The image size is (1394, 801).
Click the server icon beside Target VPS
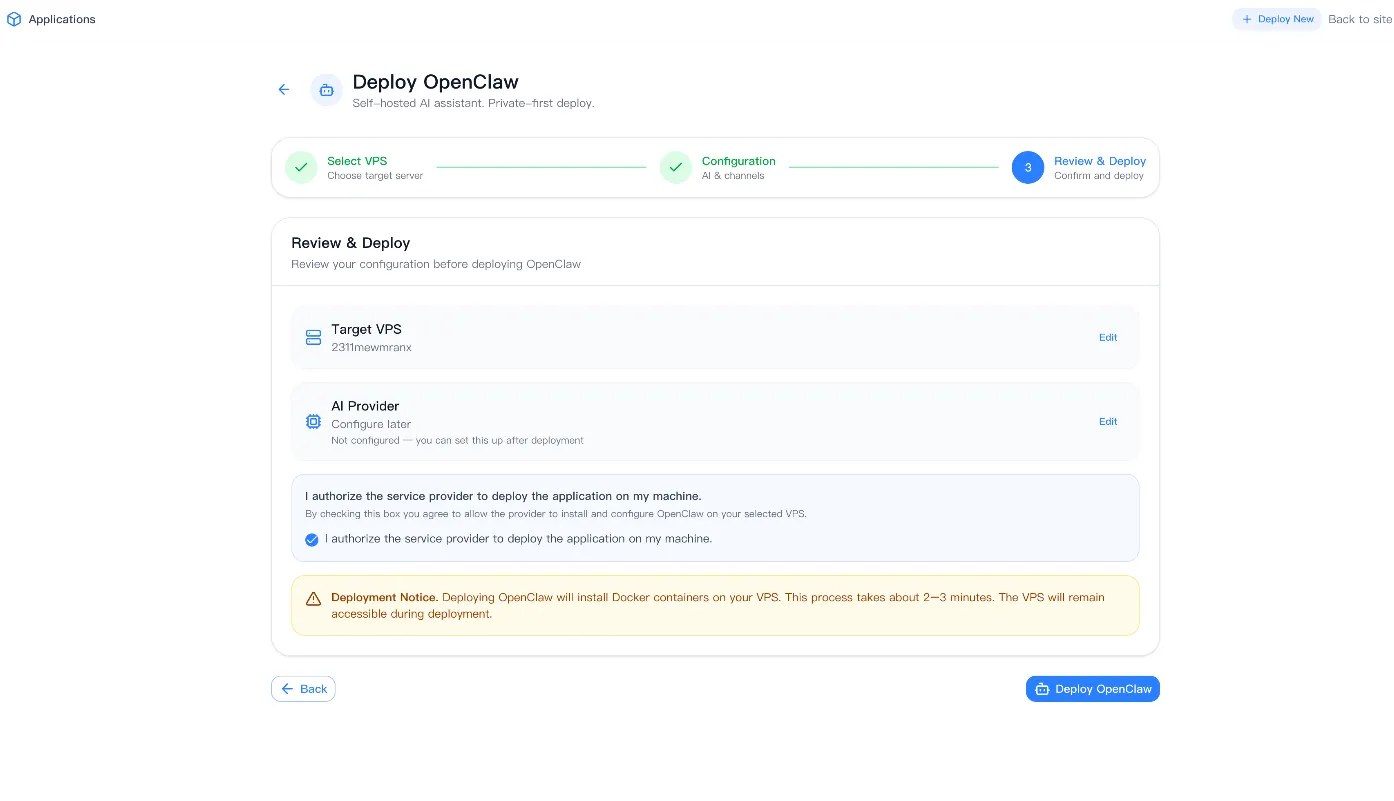313,337
